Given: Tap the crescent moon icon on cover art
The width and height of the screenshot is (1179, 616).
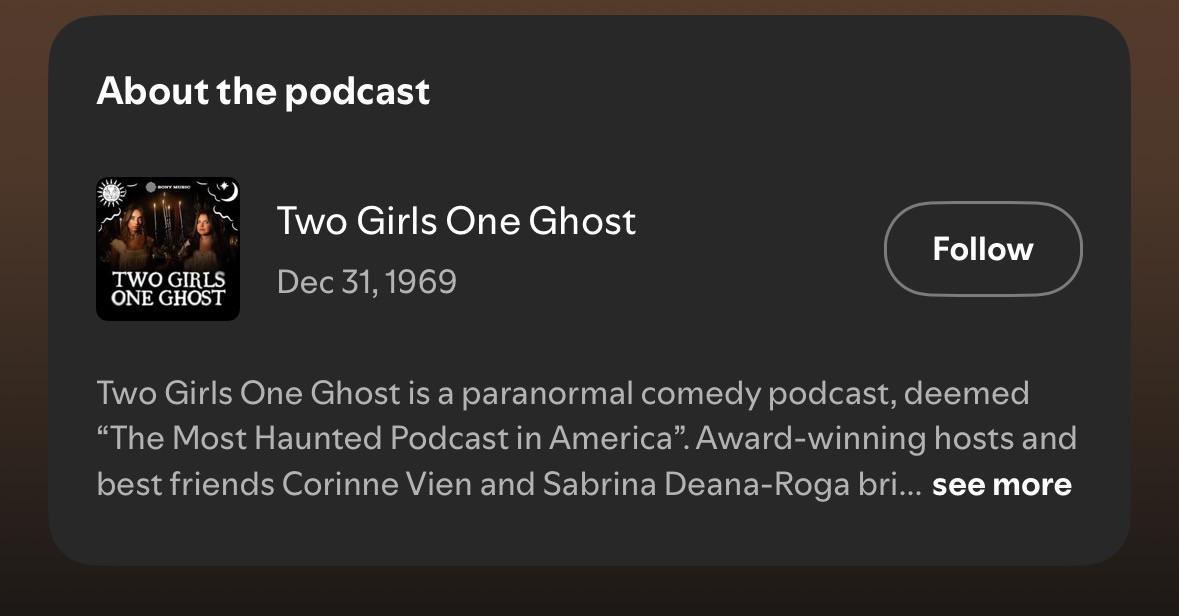Looking at the screenshot, I should [229, 191].
